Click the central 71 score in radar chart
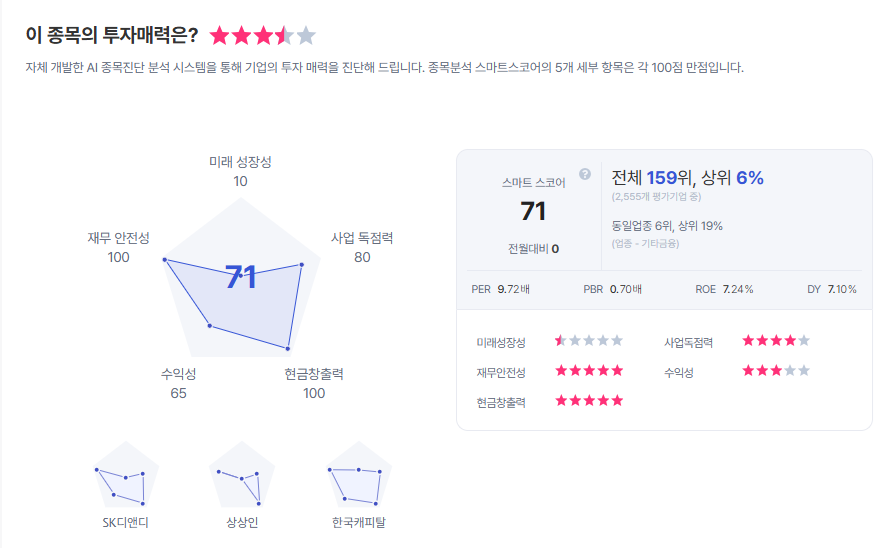 pos(241,277)
